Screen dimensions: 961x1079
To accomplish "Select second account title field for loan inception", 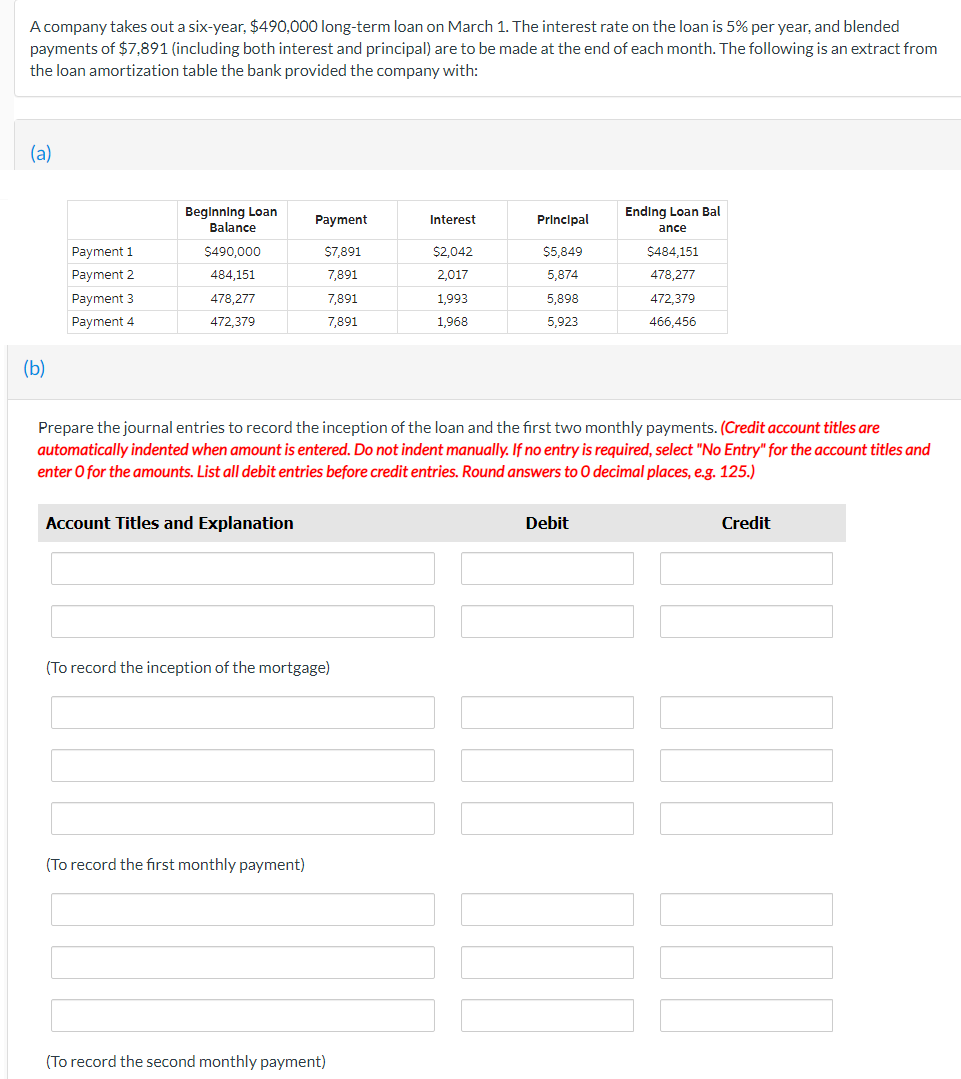I will (243, 621).
